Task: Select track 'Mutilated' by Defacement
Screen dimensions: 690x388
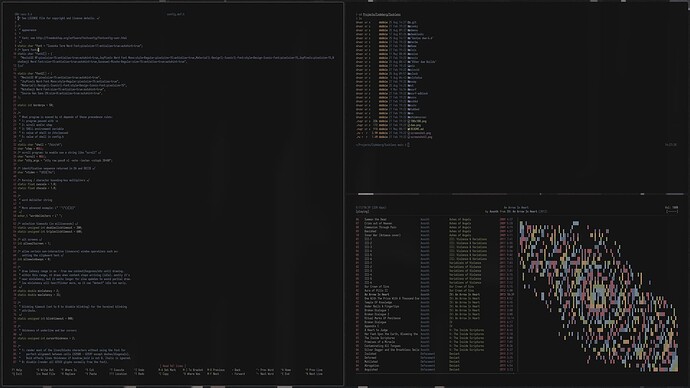Action: [371, 362]
